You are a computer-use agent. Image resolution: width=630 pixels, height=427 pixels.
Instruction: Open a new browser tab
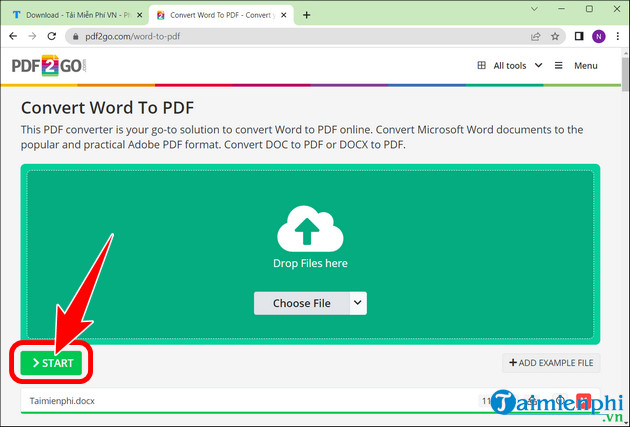[x=307, y=15]
